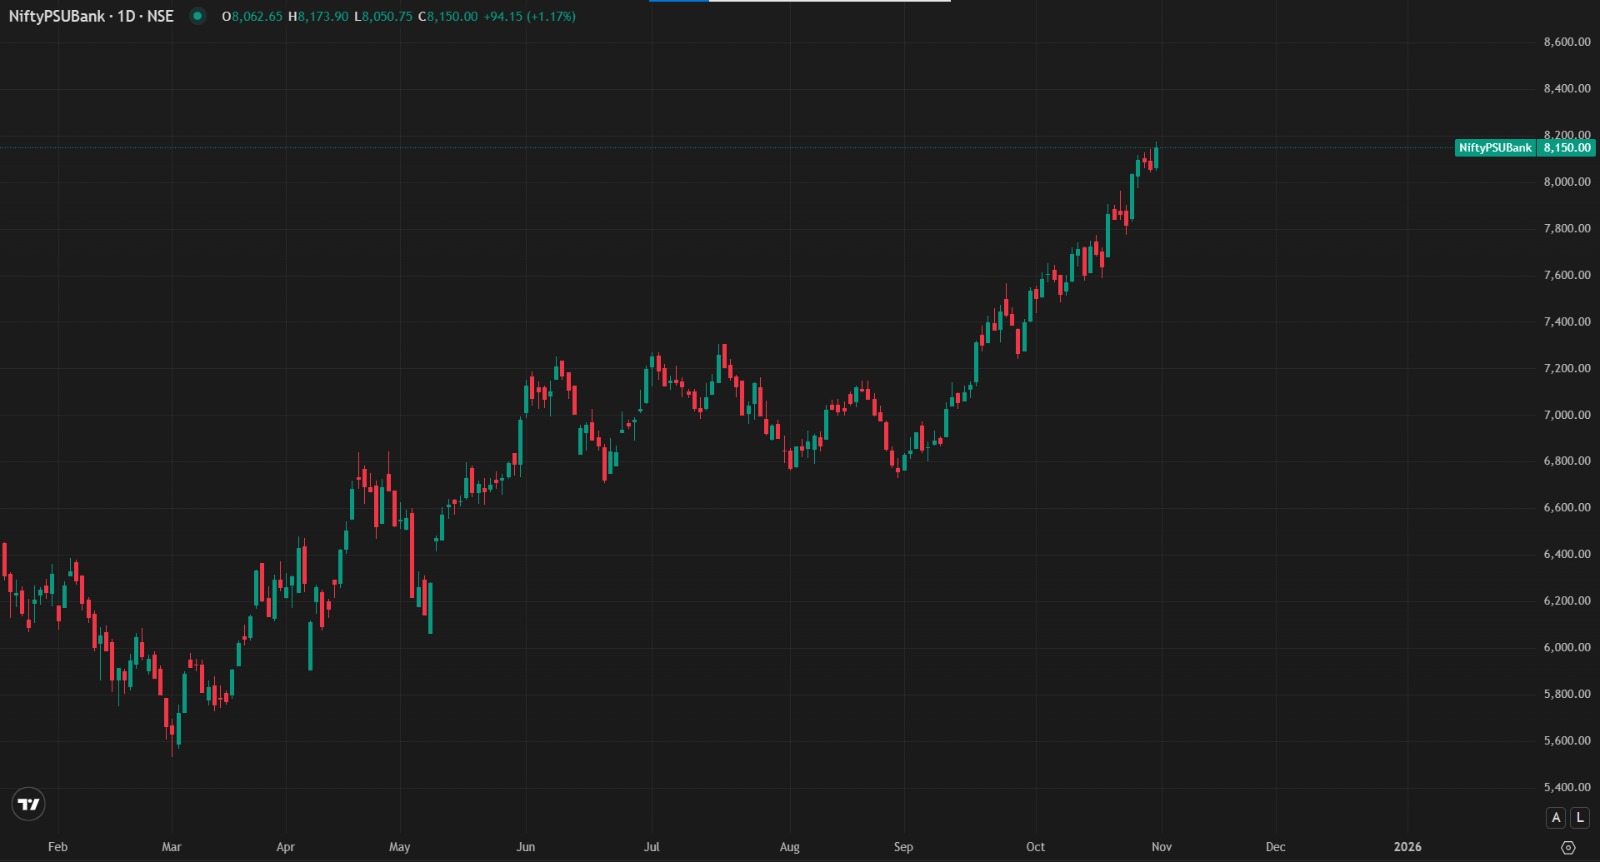Click the 7,600.00 price axis label
The image size is (1600, 862).
tap(1567, 275)
